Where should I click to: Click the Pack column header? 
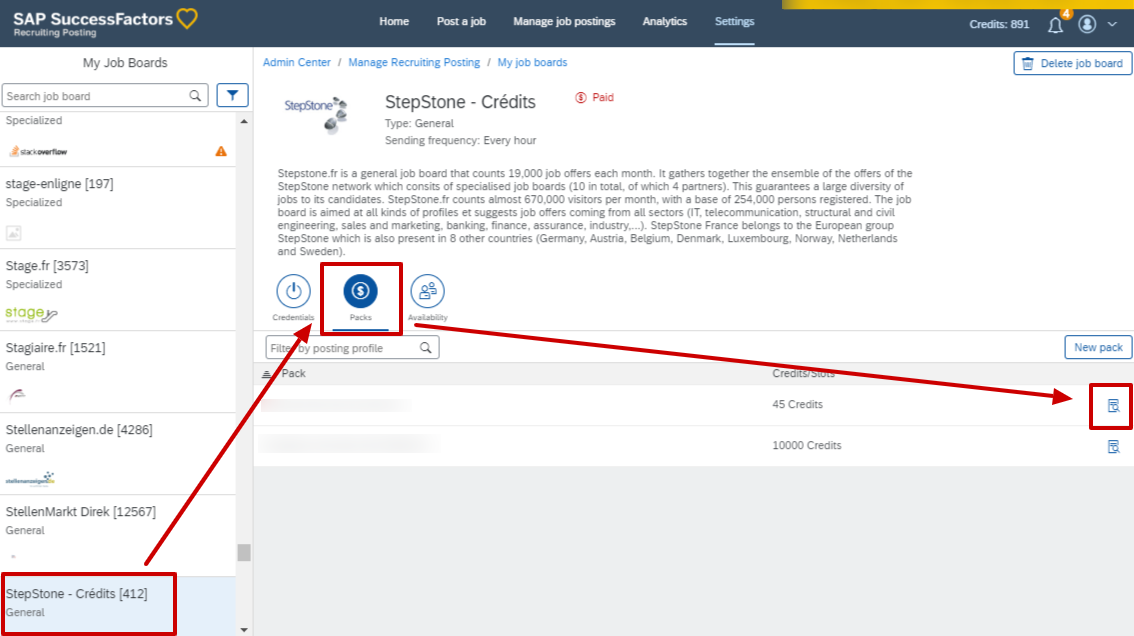click(294, 373)
